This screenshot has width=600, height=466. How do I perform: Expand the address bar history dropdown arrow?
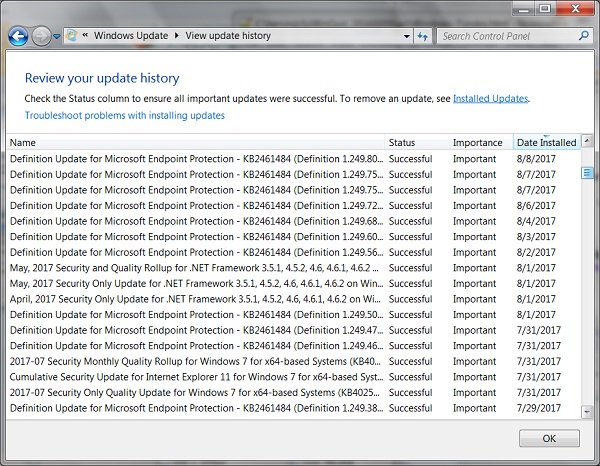click(407, 36)
